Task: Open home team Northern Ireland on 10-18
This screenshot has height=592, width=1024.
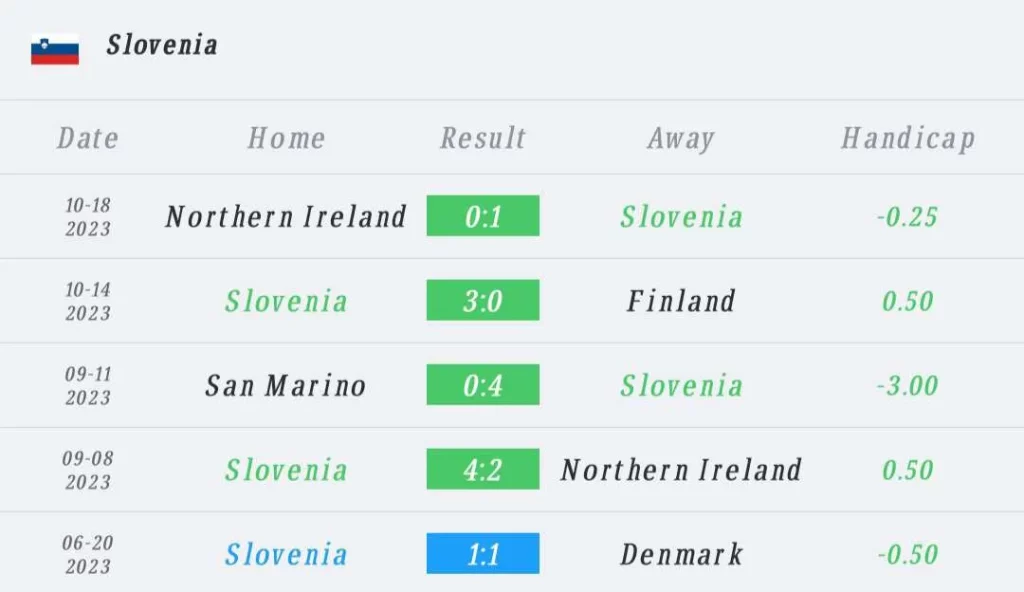Action: [286, 216]
